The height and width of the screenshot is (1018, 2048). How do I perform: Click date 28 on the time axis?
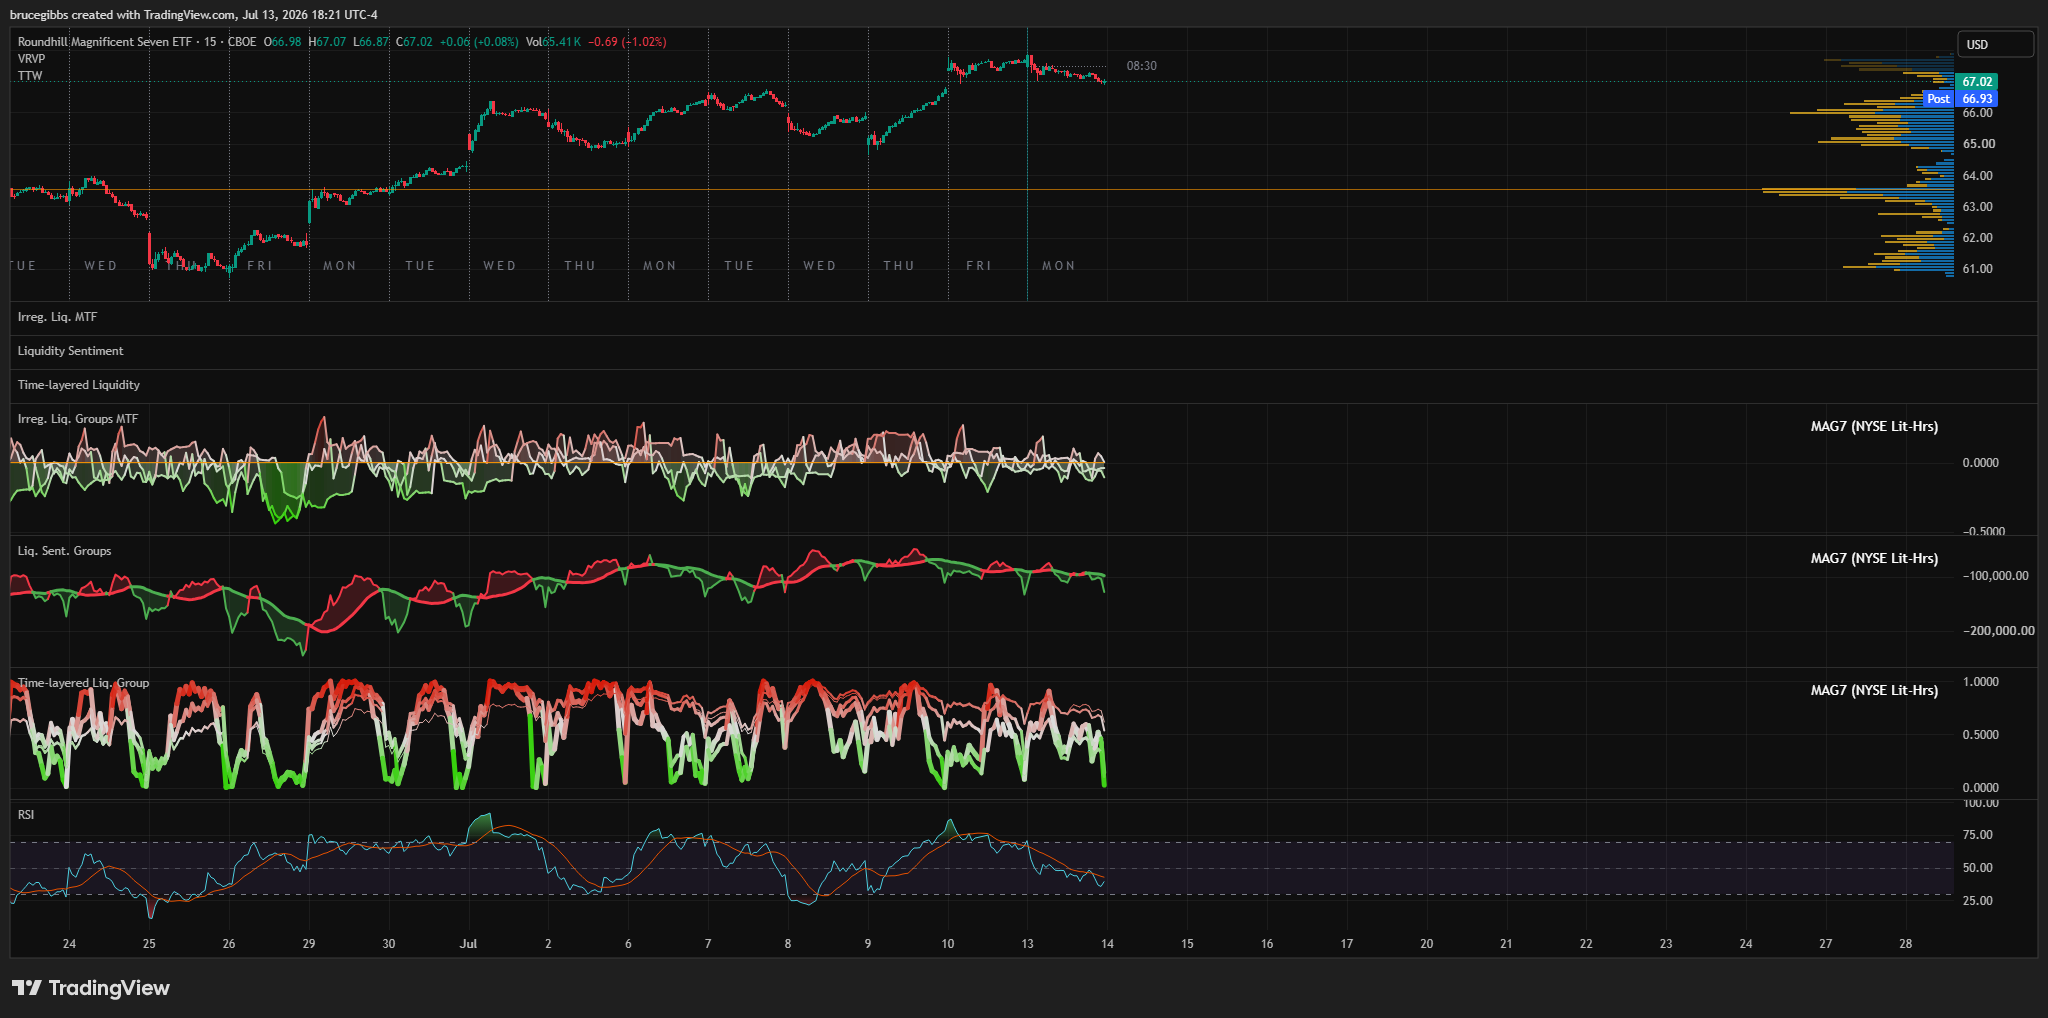pos(1906,944)
